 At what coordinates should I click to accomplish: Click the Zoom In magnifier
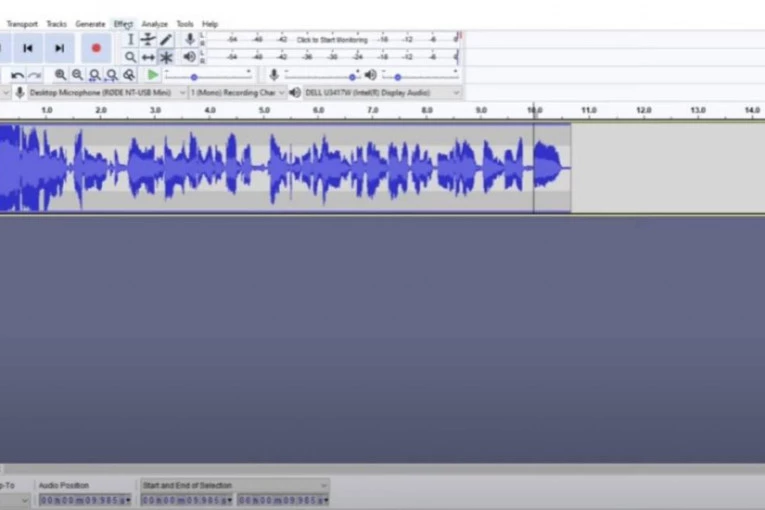pyautogui.click(x=60, y=75)
